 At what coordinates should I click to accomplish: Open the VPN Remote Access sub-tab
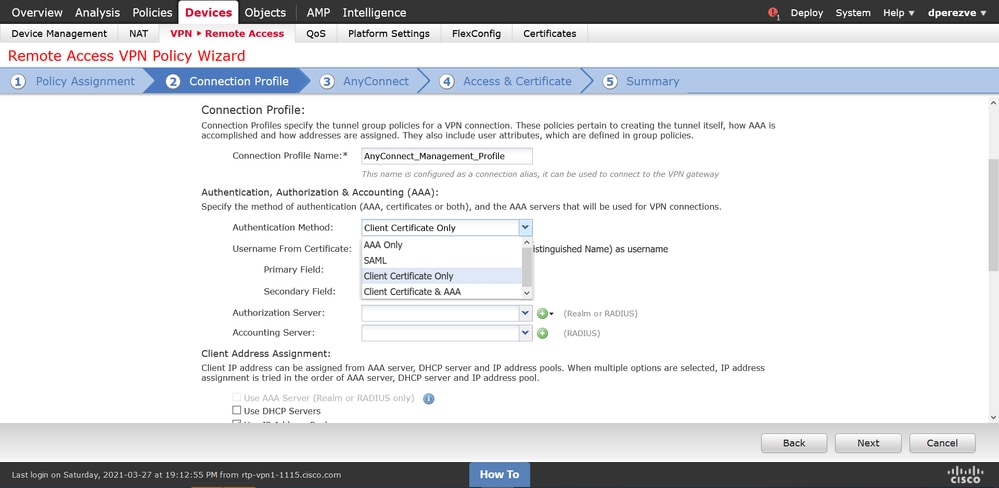[227, 34]
